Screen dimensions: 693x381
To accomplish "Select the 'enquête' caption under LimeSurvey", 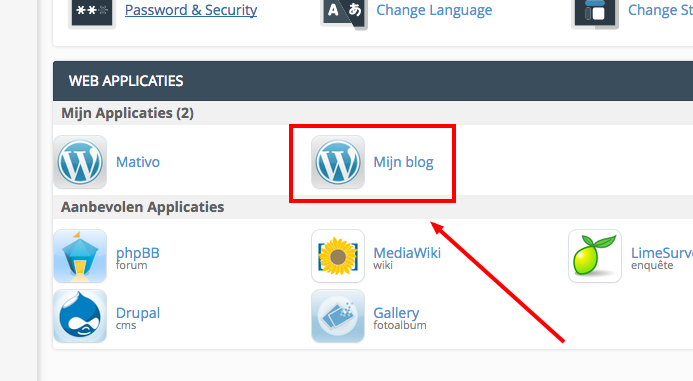I will point(652,265).
